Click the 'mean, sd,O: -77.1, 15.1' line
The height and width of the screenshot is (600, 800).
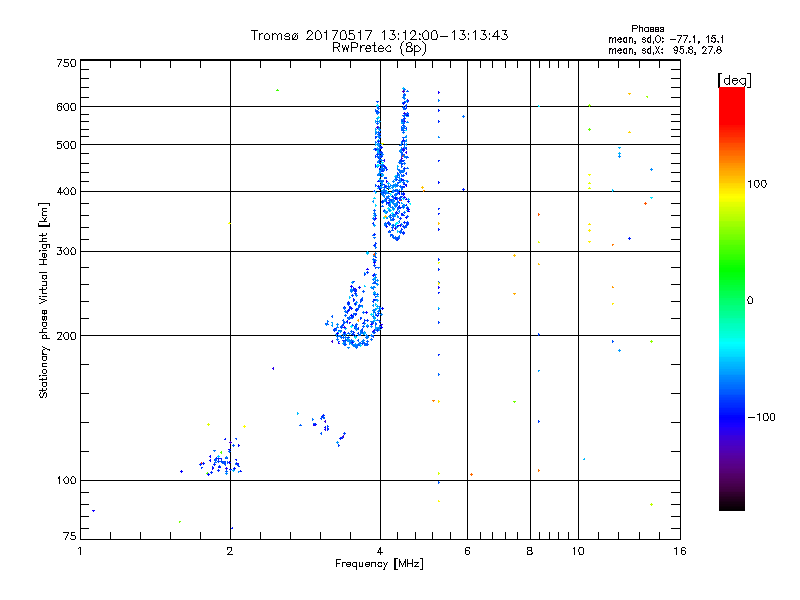point(666,39)
